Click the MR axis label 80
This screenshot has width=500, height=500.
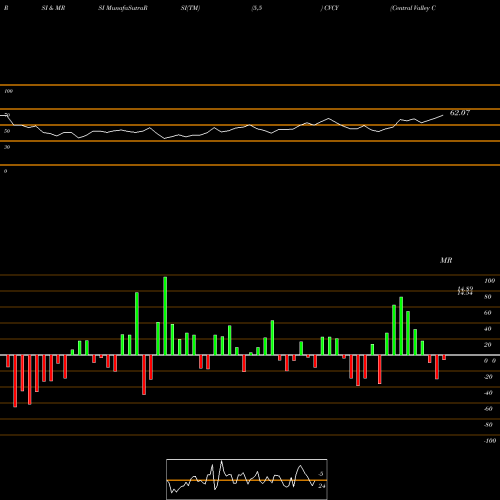click(x=488, y=297)
